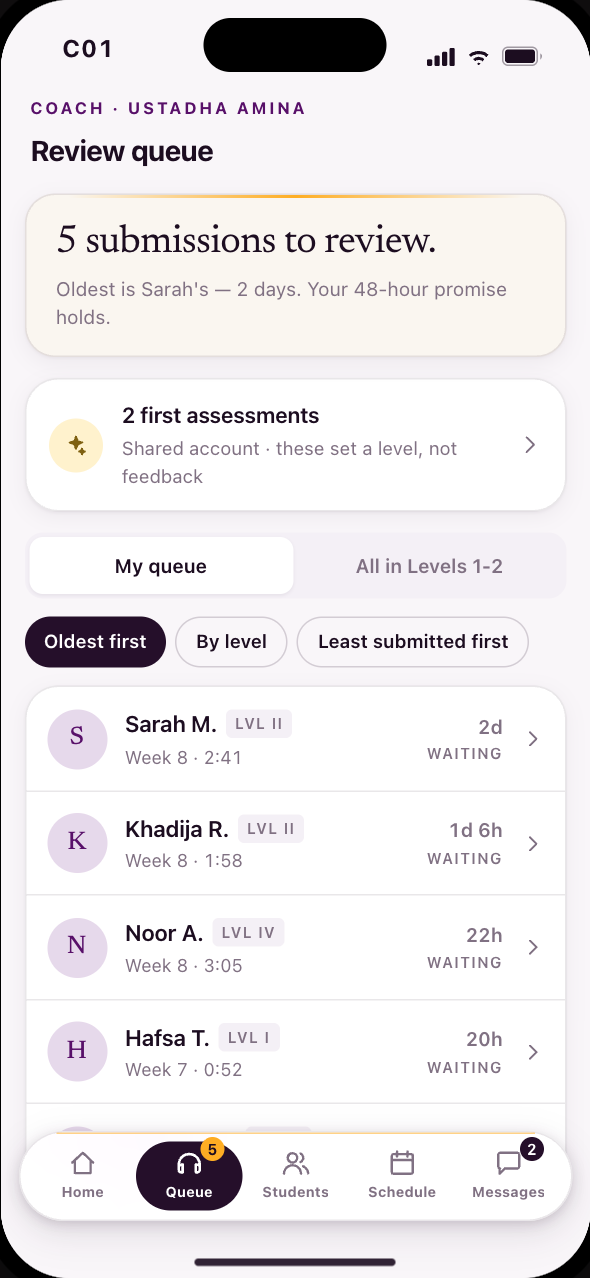
Task: Tap the 5 submissions to review banner
Action: tap(296, 275)
